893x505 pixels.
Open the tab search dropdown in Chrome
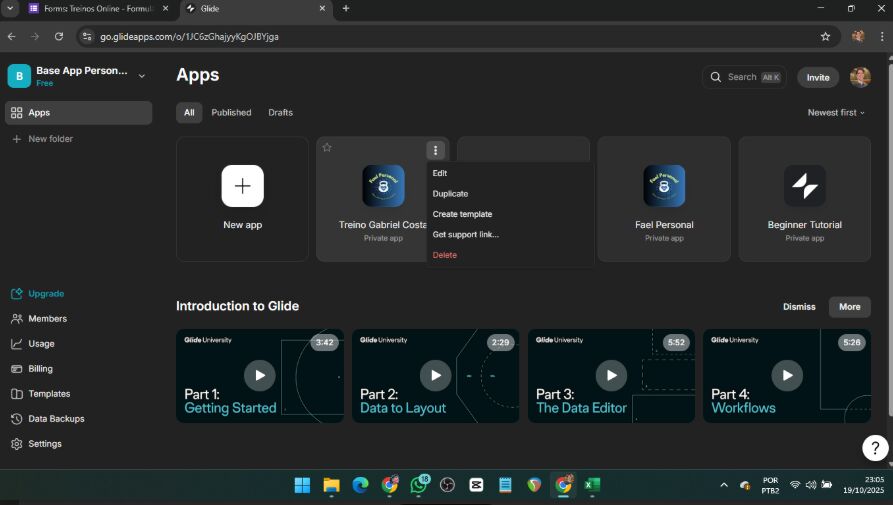10,9
